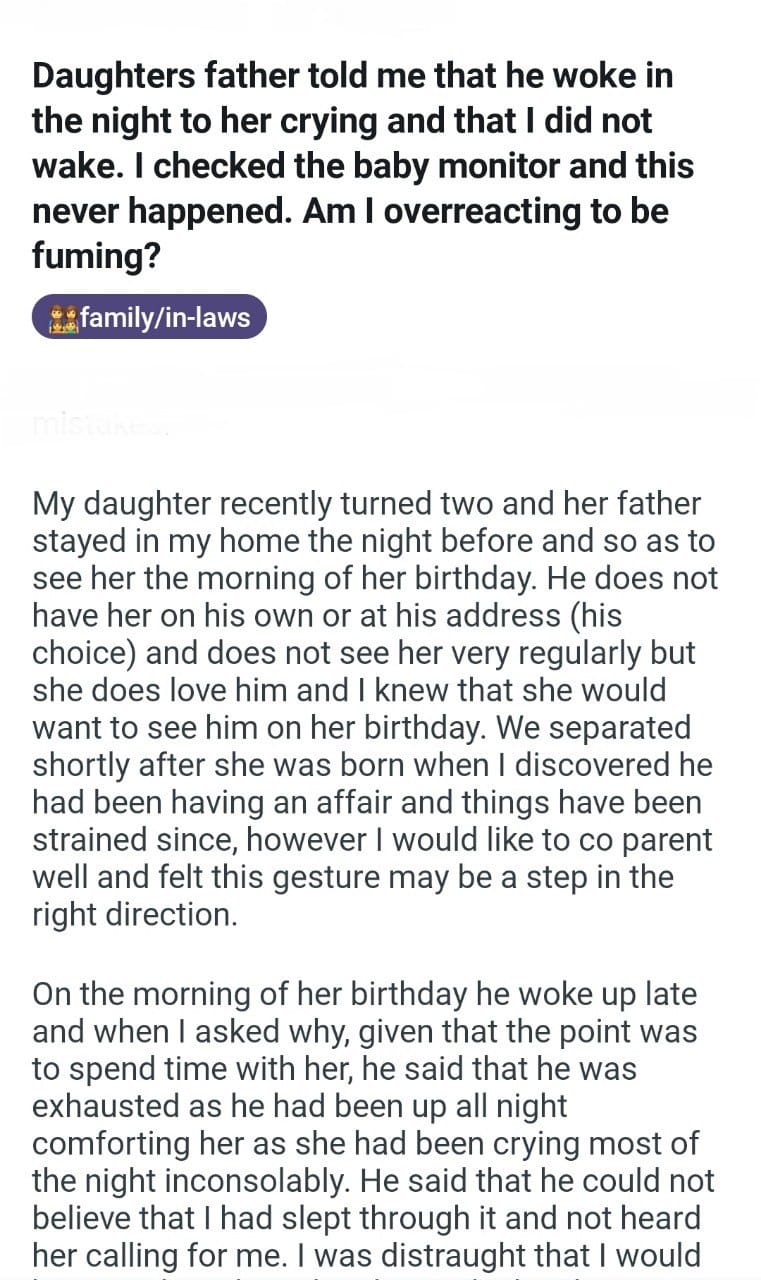Viewport: 761px width, 1280px height.
Task: Click the line 'had been having an affair'
Action: pyautogui.click(x=367, y=803)
